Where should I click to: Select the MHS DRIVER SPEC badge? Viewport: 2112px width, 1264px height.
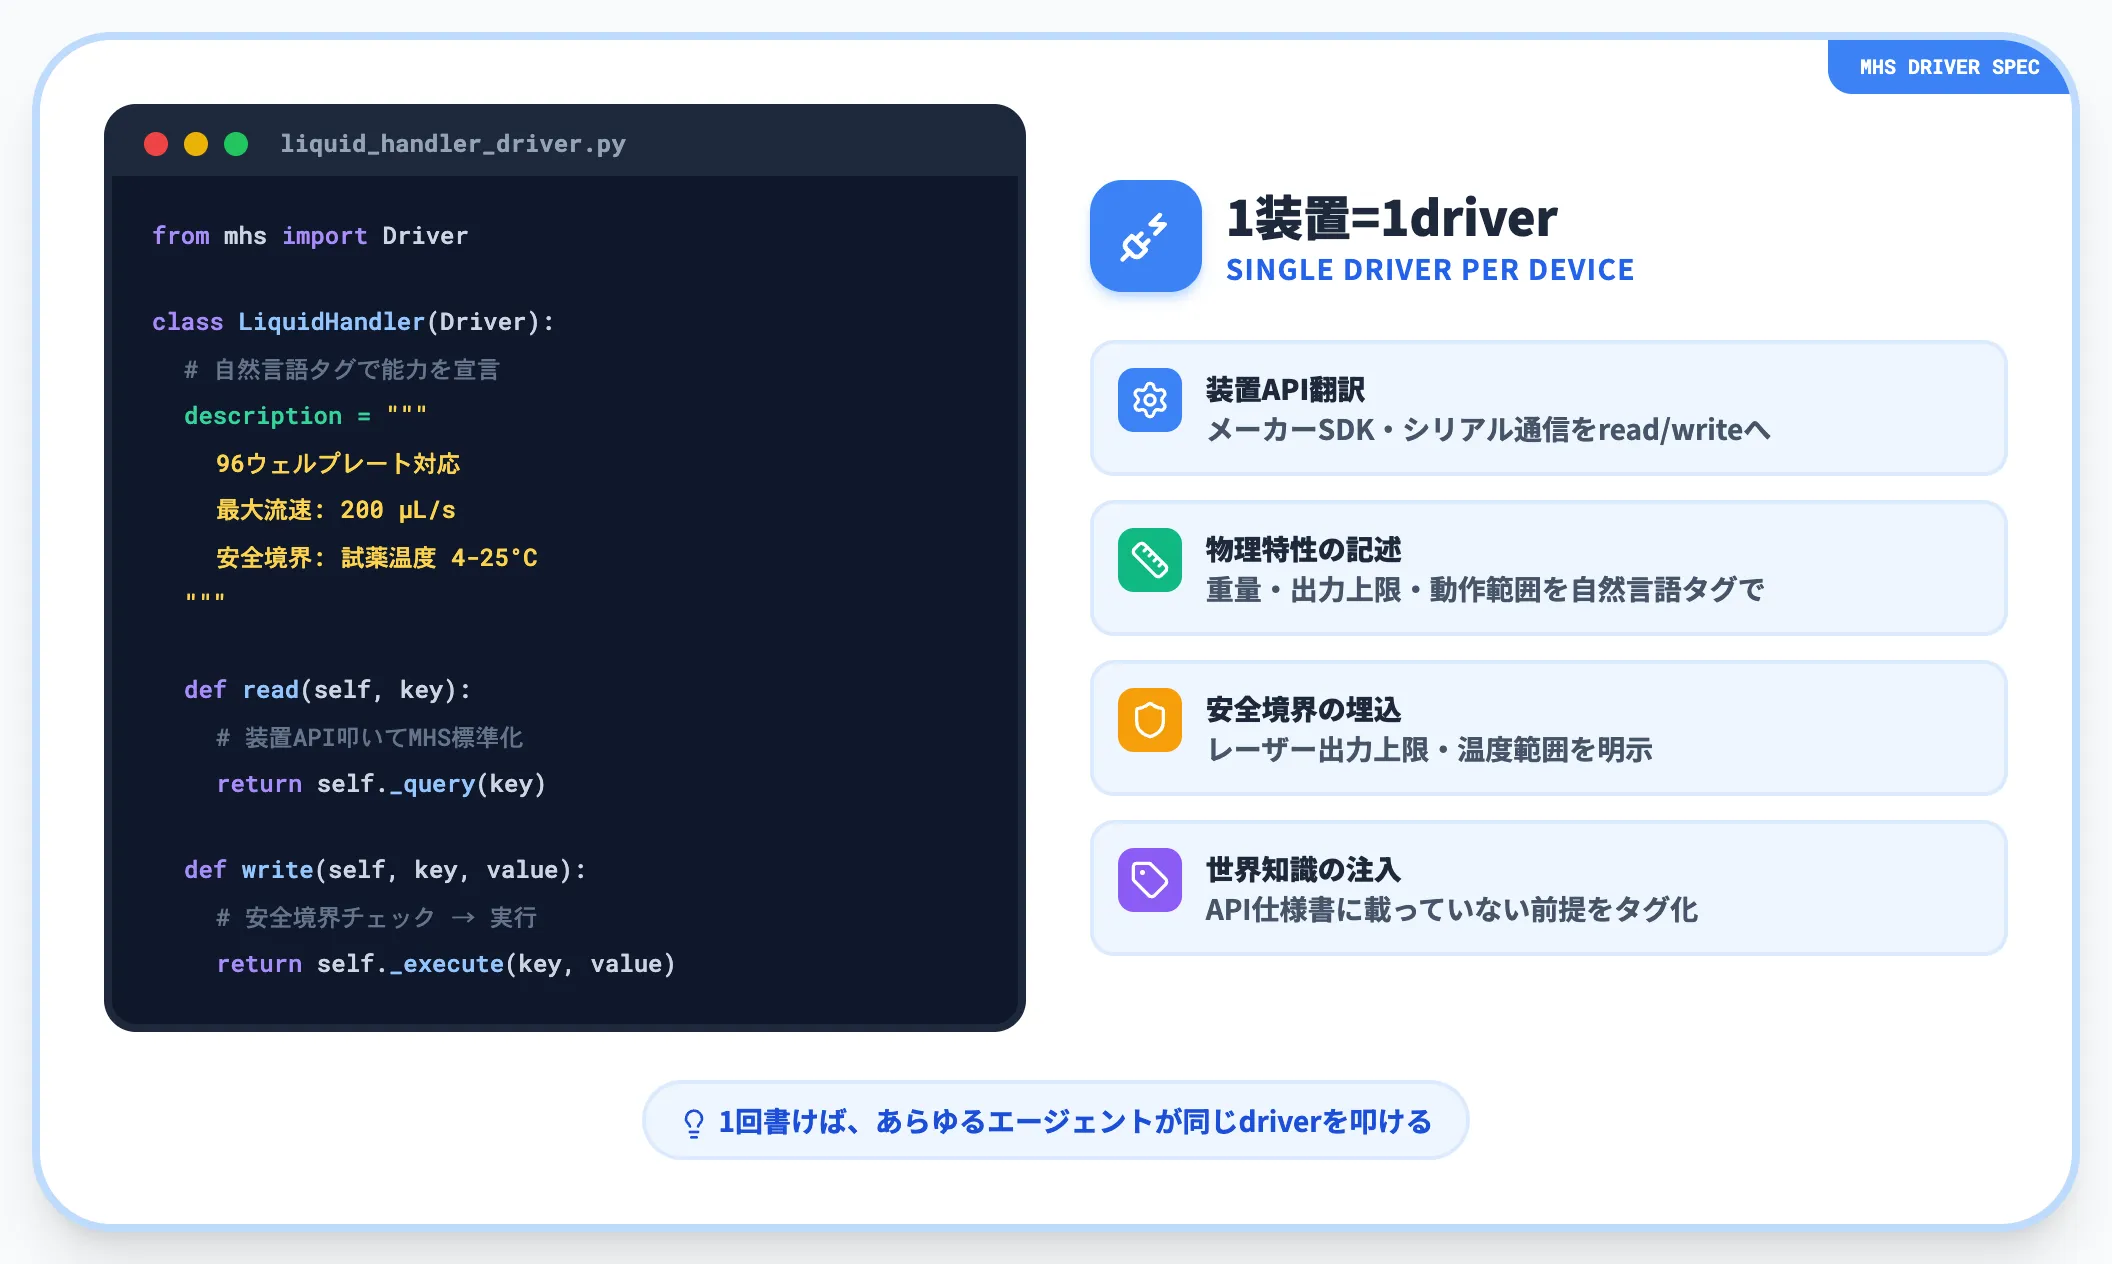(x=1948, y=67)
